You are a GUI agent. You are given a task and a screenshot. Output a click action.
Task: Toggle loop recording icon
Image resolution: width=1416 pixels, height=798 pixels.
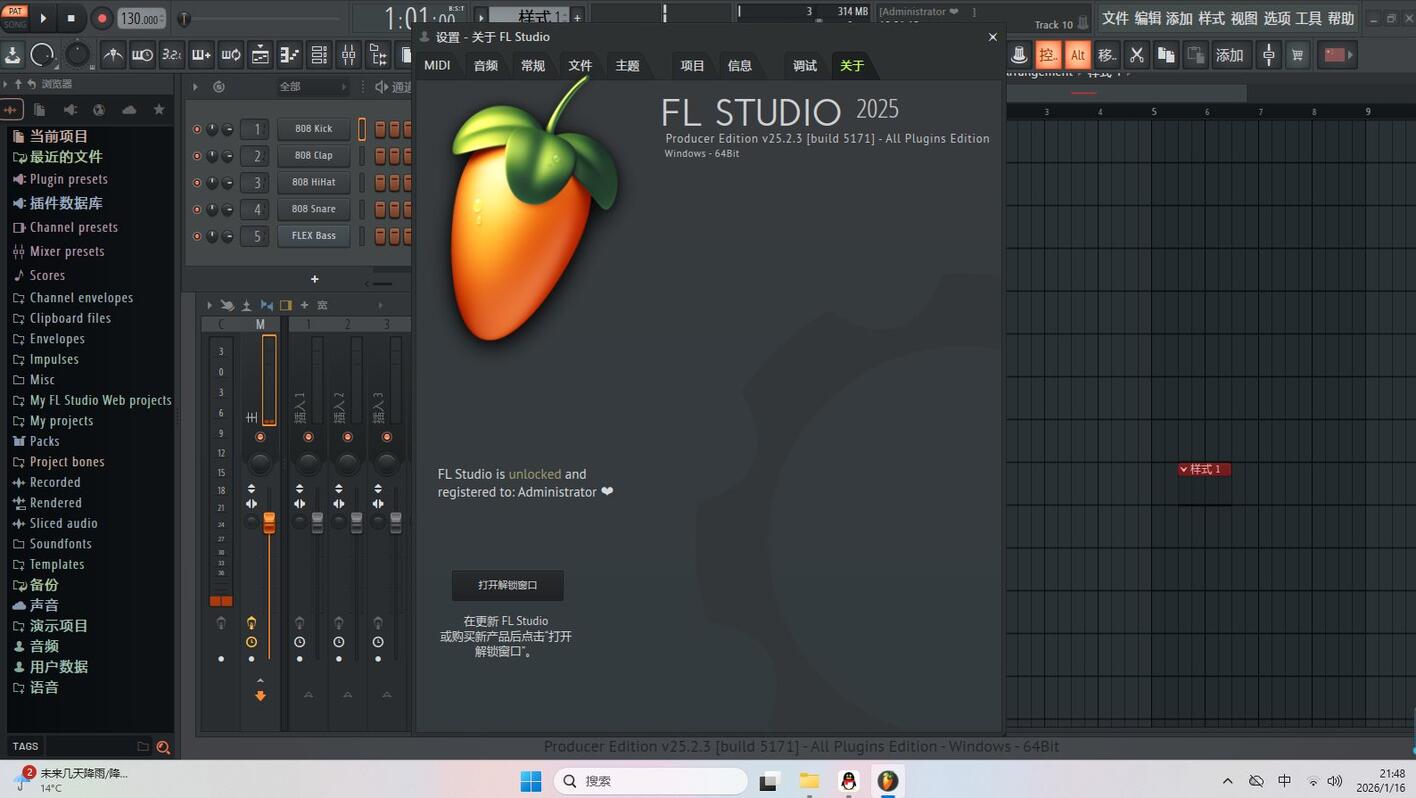click(x=231, y=55)
